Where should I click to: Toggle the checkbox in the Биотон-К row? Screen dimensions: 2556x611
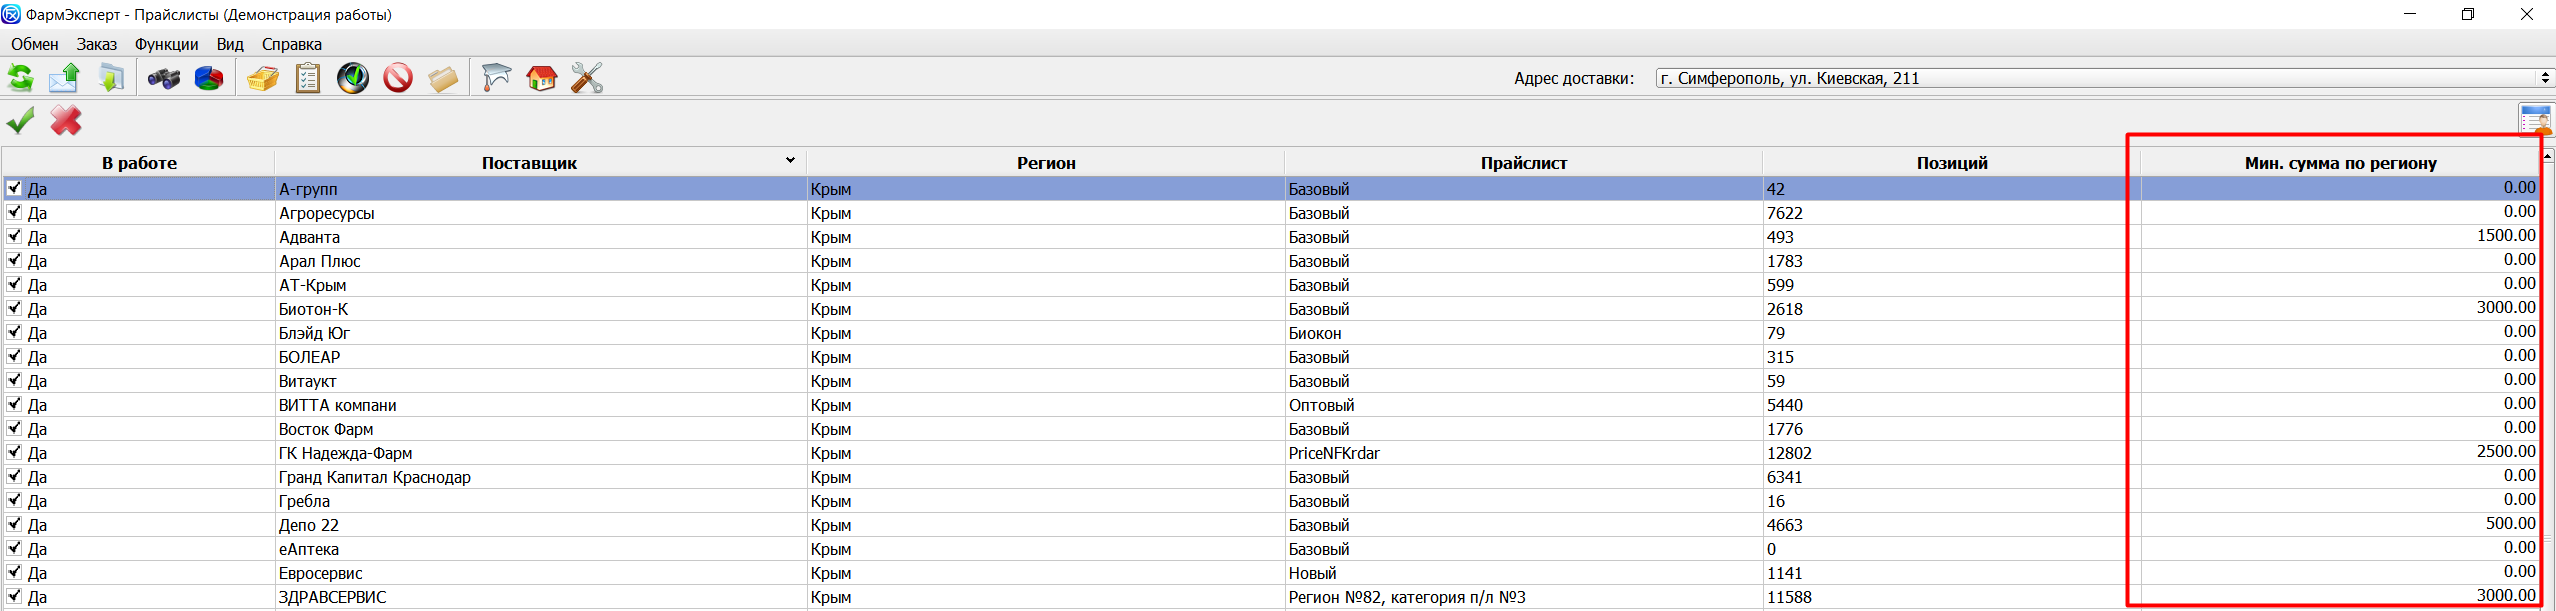click(14, 308)
